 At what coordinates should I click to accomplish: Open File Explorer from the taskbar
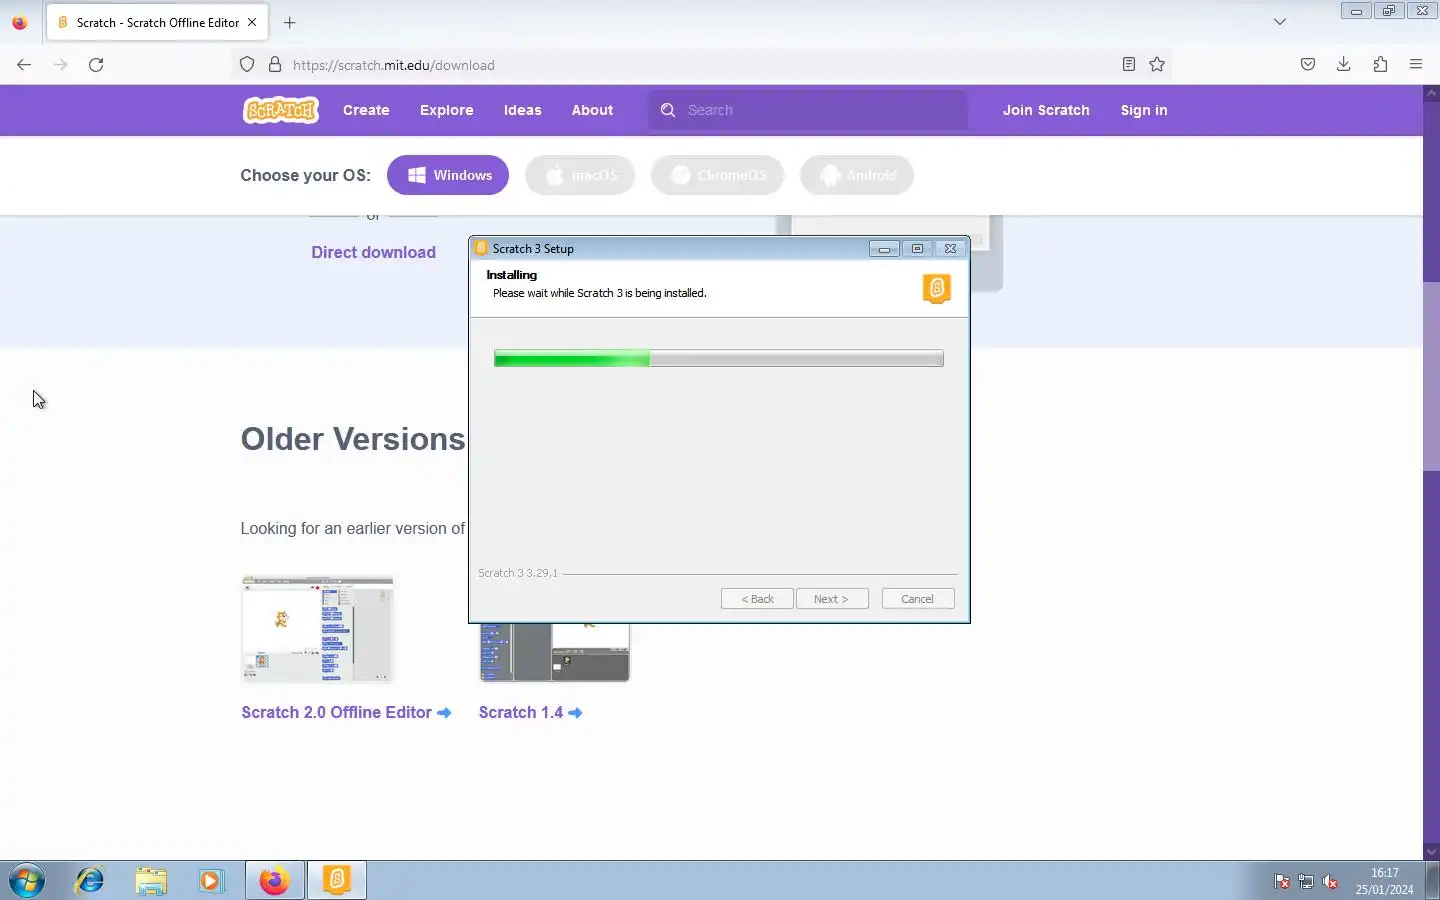click(151, 881)
